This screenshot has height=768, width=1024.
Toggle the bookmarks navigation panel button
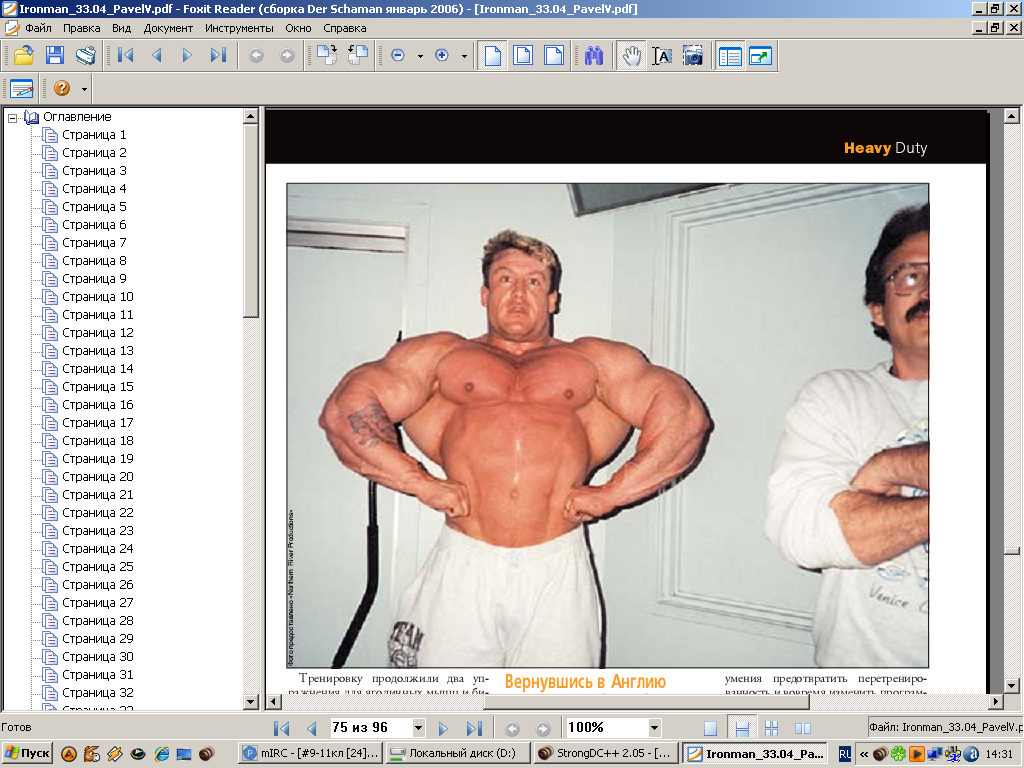pyautogui.click(x=730, y=56)
